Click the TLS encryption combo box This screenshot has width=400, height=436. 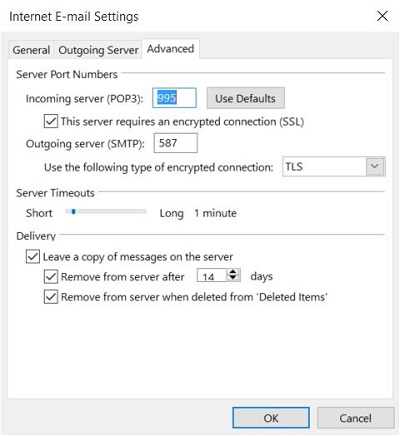(334, 166)
